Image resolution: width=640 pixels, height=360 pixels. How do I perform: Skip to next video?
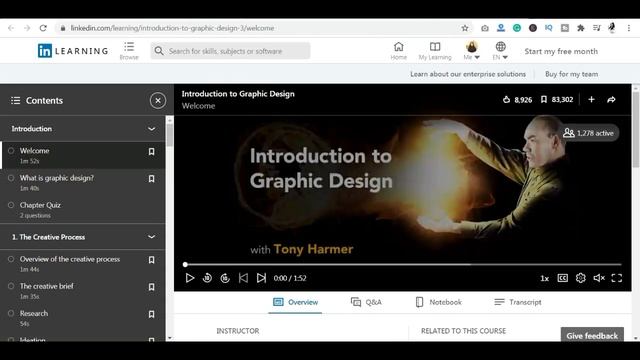261,278
